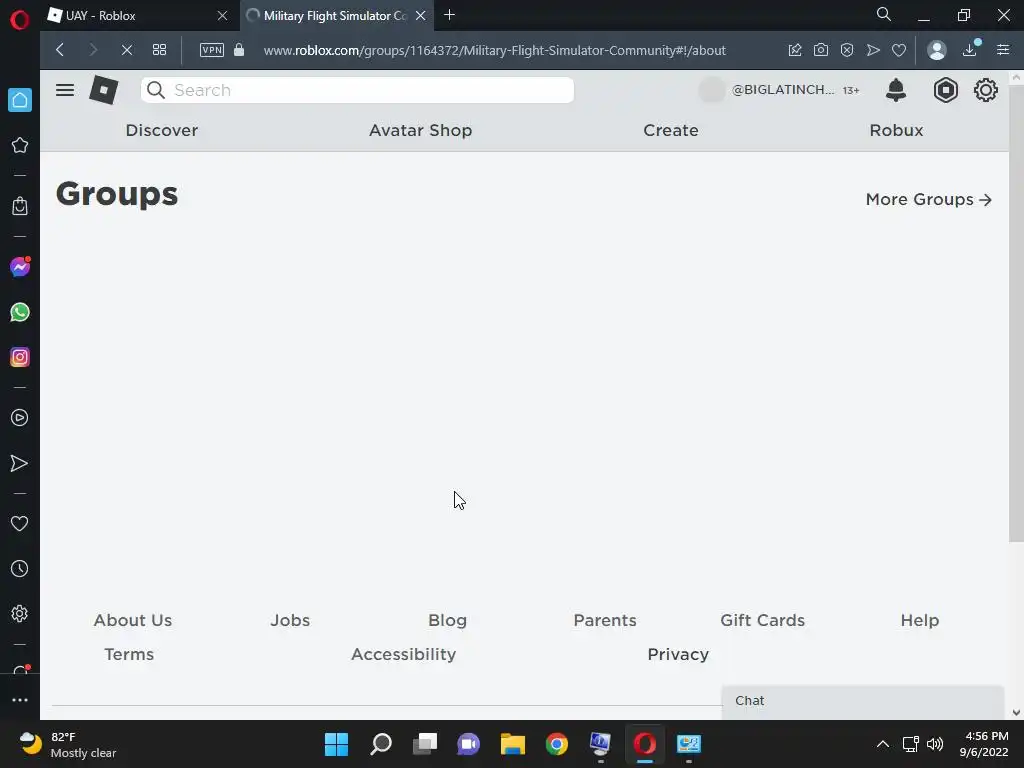1024x768 pixels.
Task: Open the Robux balance hexagon icon
Action: tap(946, 90)
